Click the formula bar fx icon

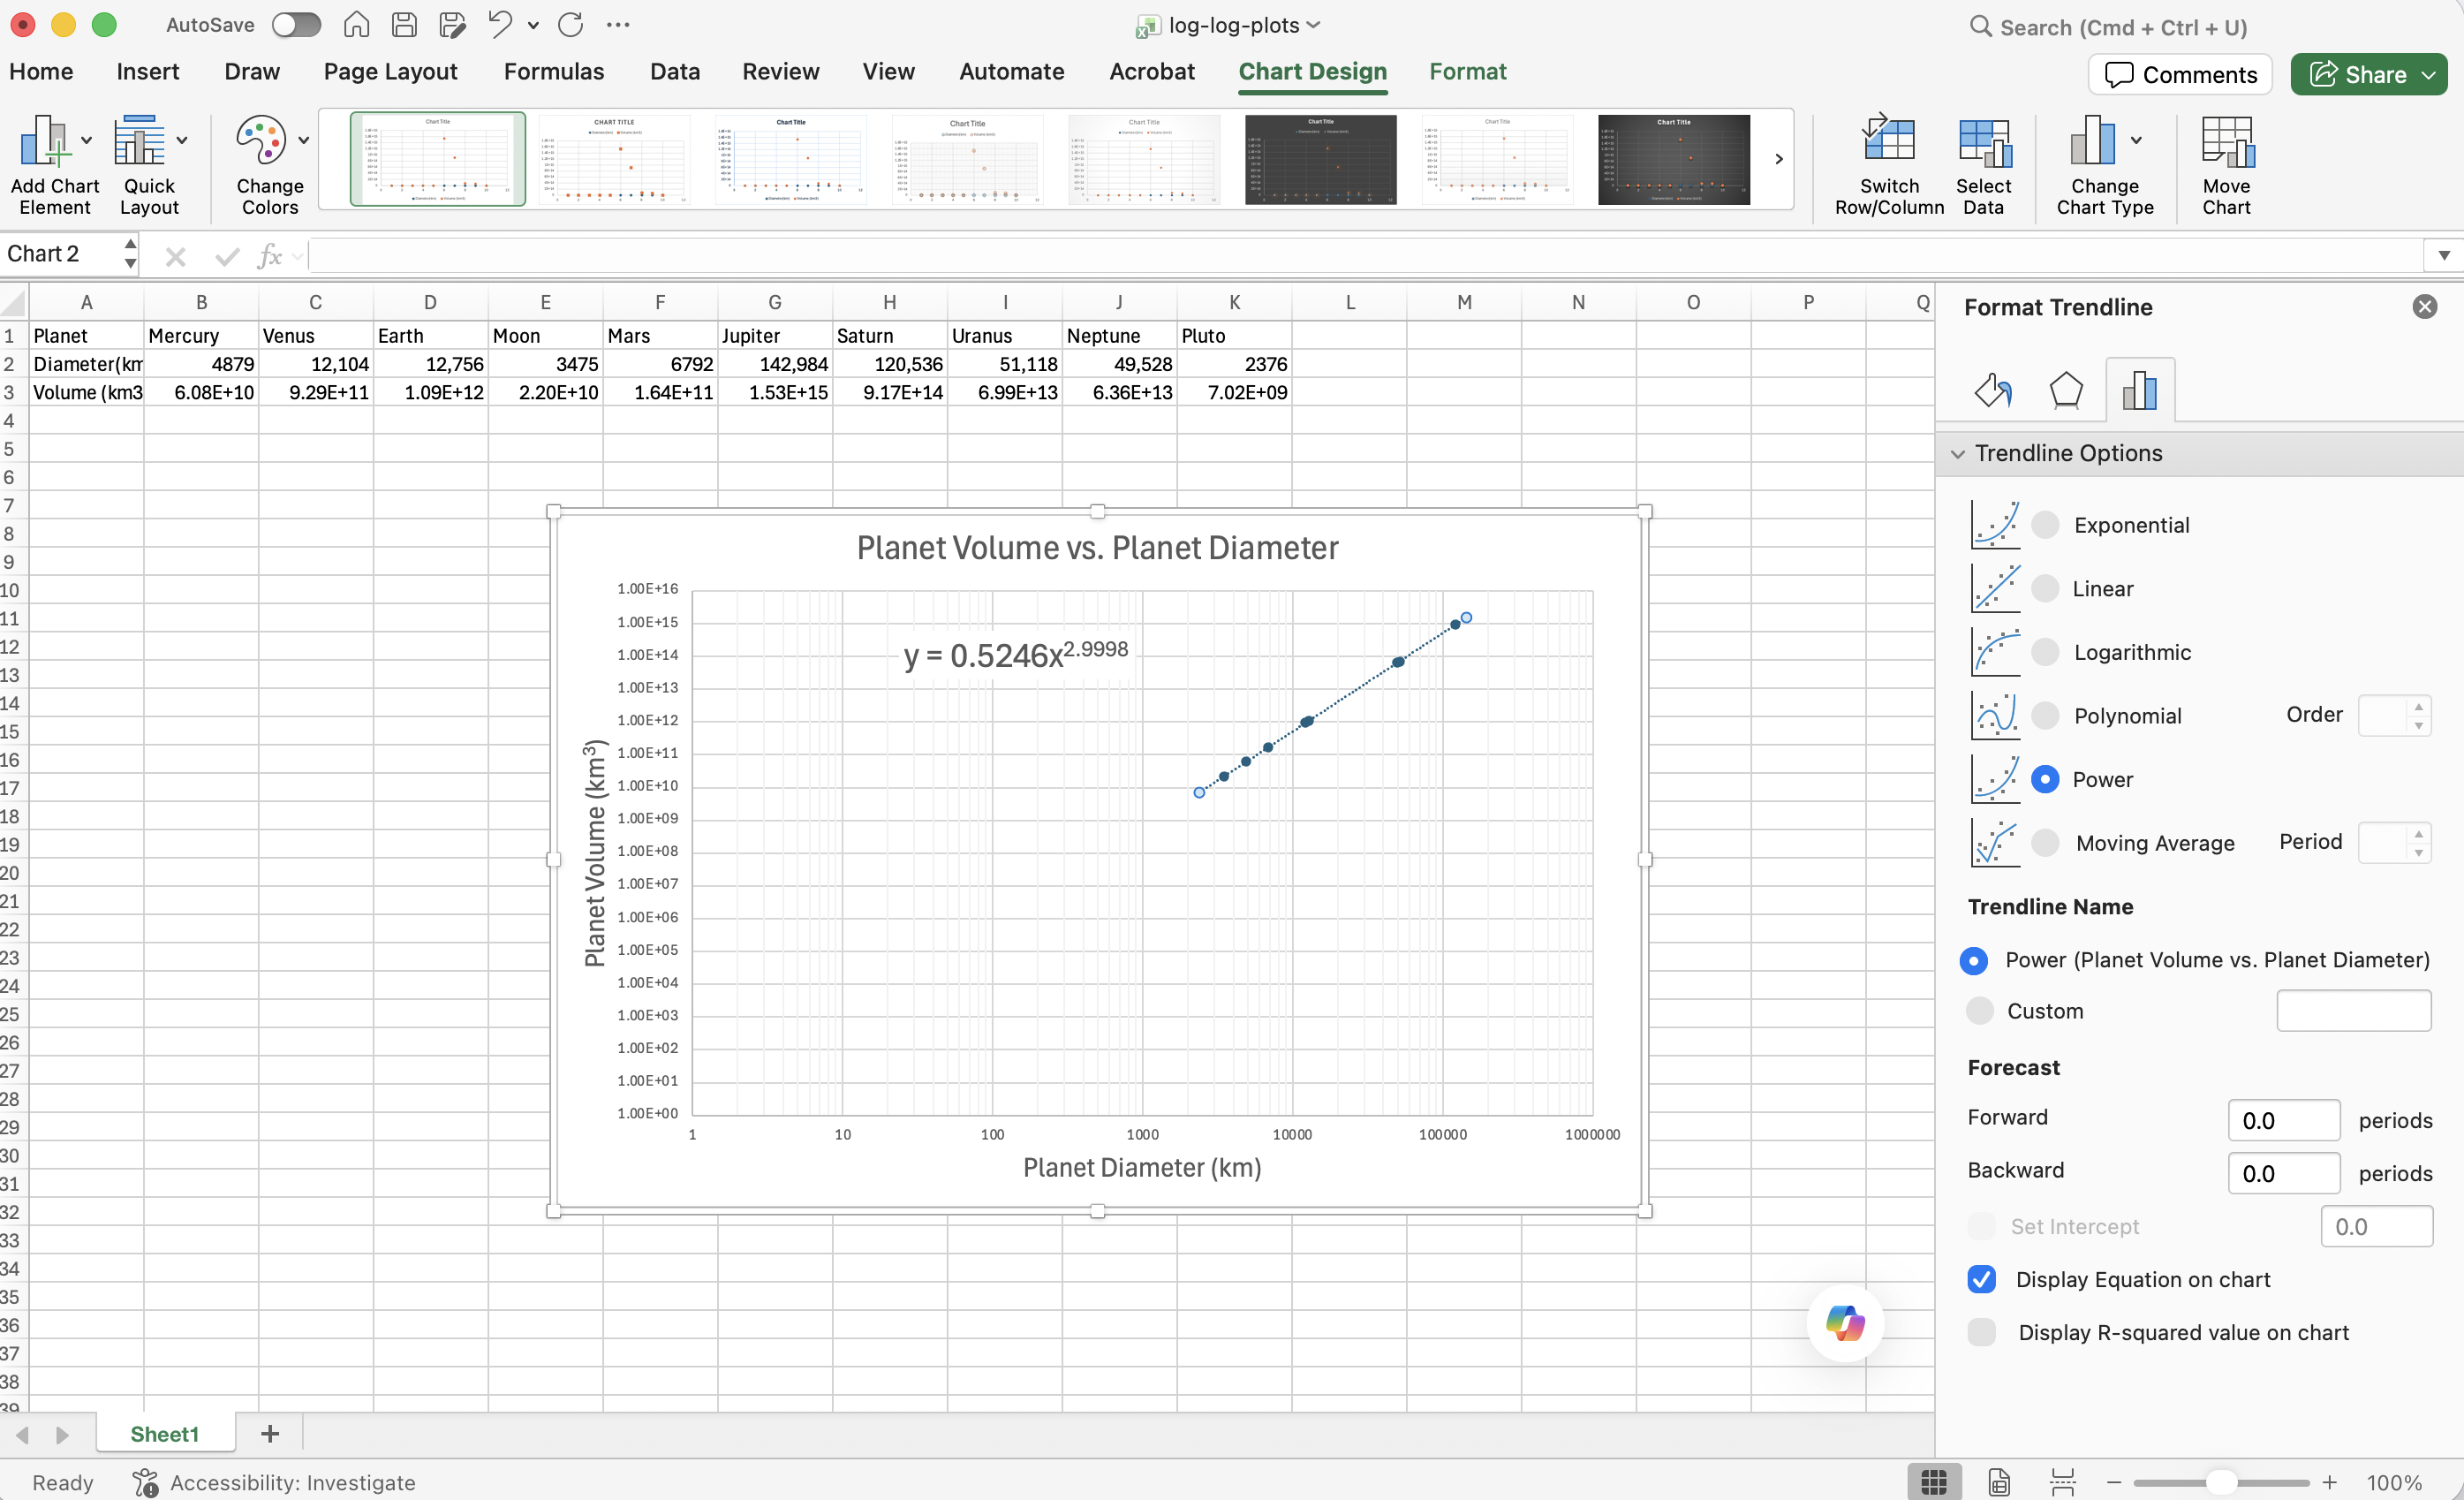[268, 256]
